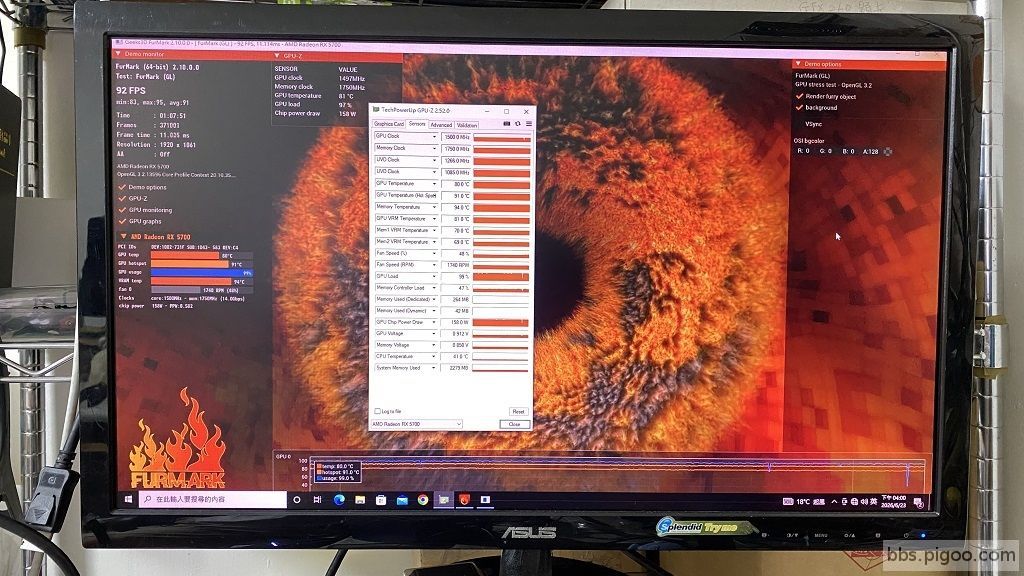Toggle the GPU graphs checkbox
The height and width of the screenshot is (576, 1024).
[x=122, y=221]
